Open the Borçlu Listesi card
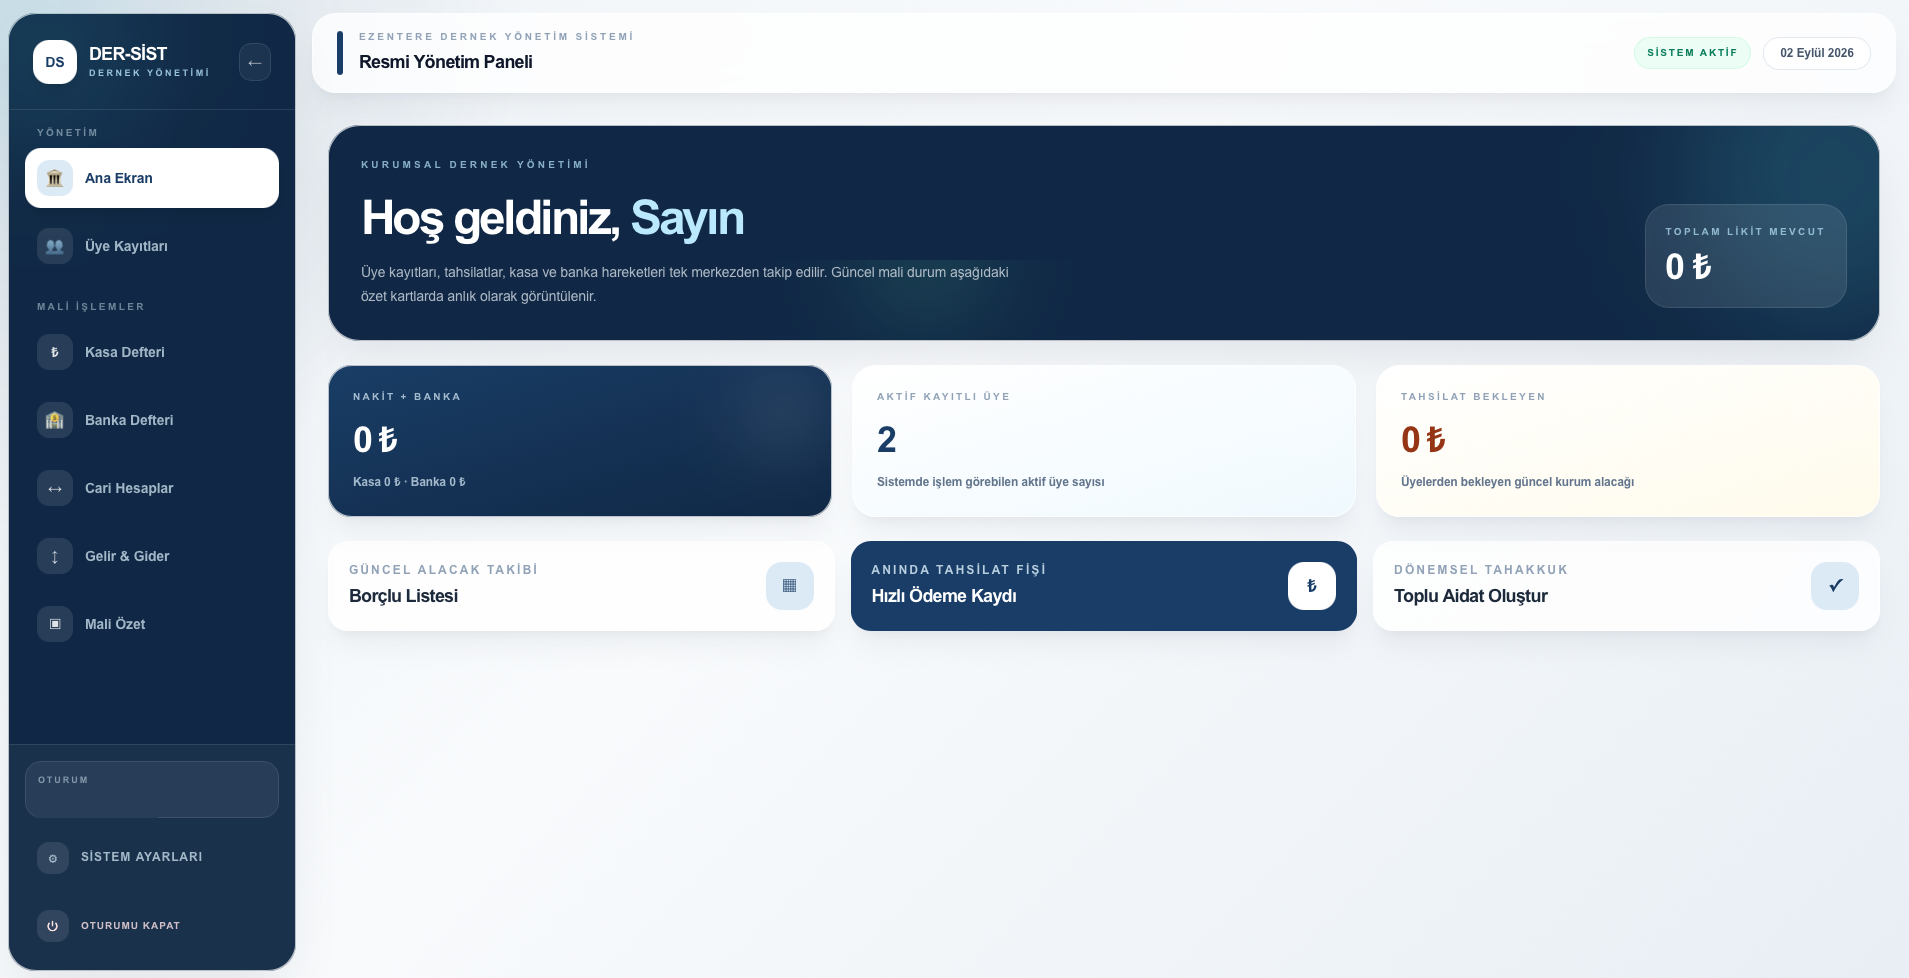1909x978 pixels. (x=581, y=586)
